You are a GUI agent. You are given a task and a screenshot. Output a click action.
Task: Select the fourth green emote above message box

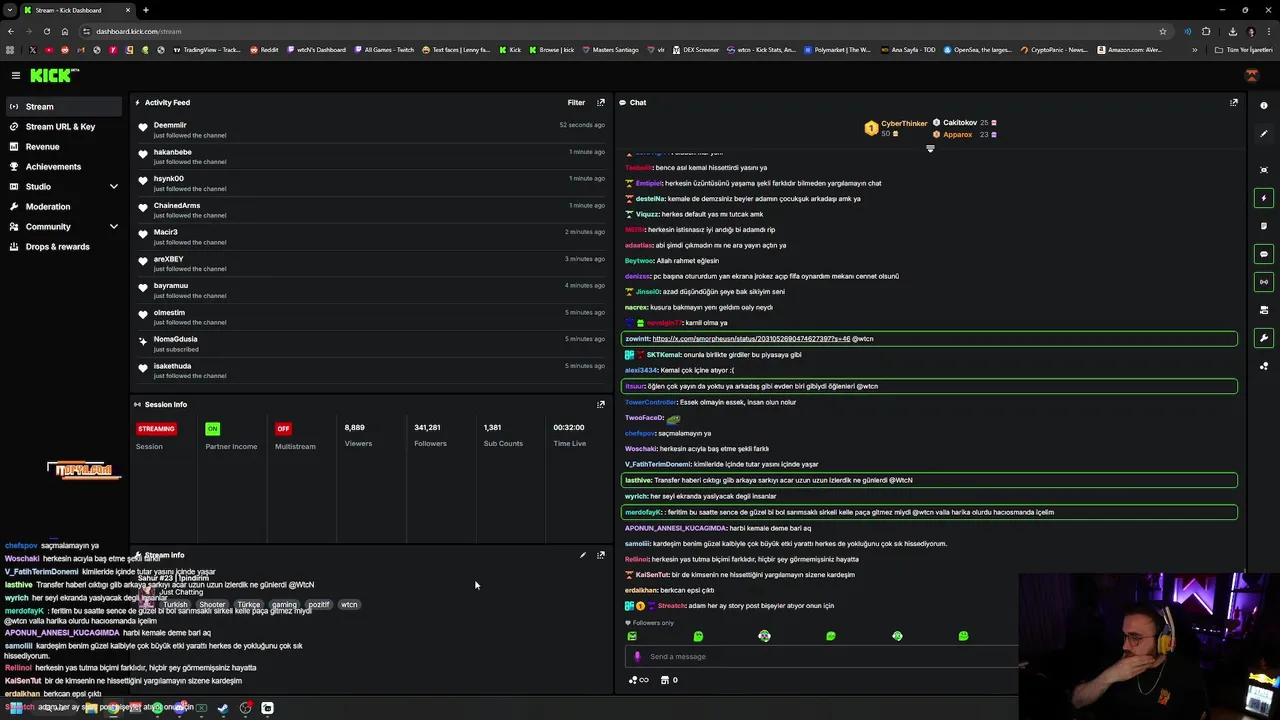click(x=830, y=636)
